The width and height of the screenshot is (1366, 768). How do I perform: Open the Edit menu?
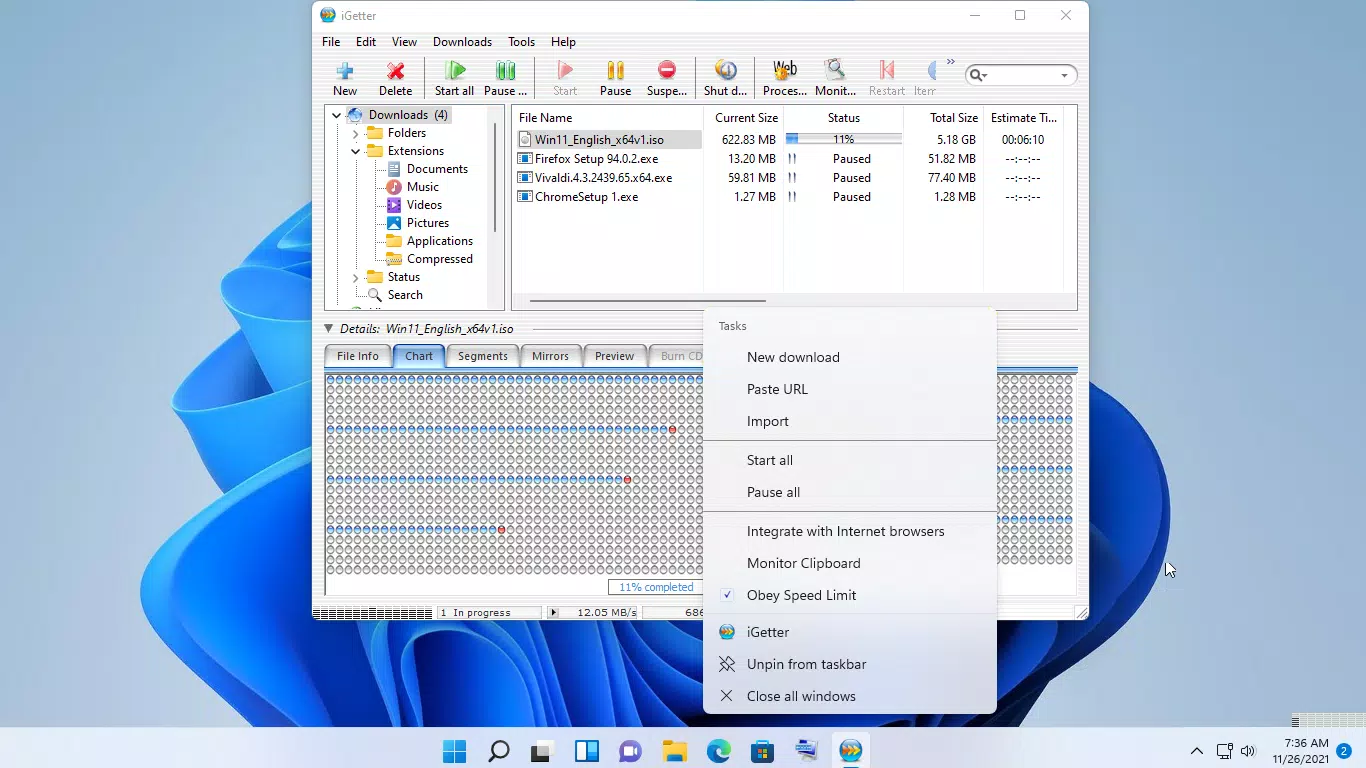click(x=366, y=42)
